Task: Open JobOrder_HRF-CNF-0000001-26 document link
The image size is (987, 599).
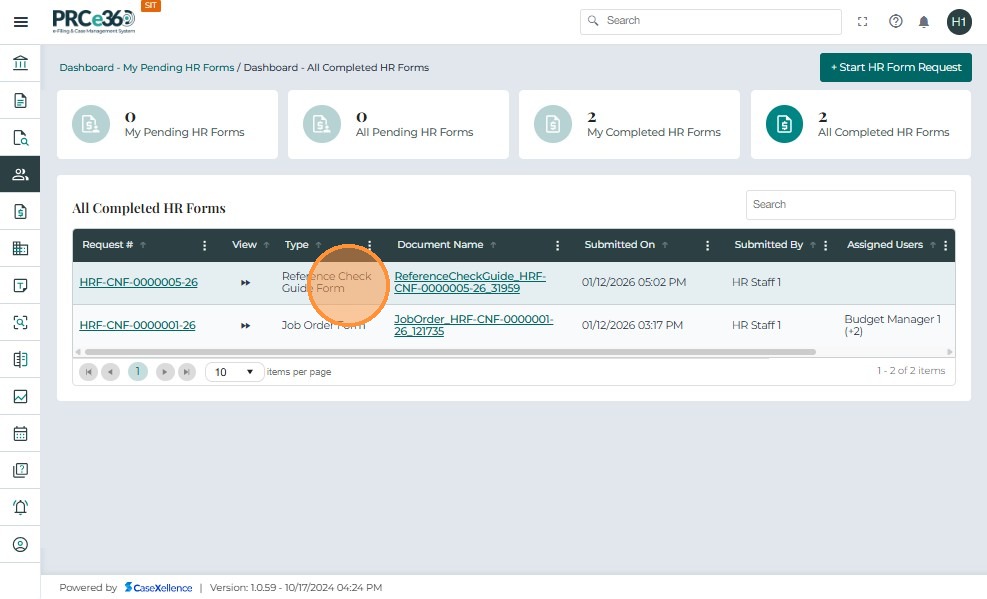Action: (x=473, y=325)
